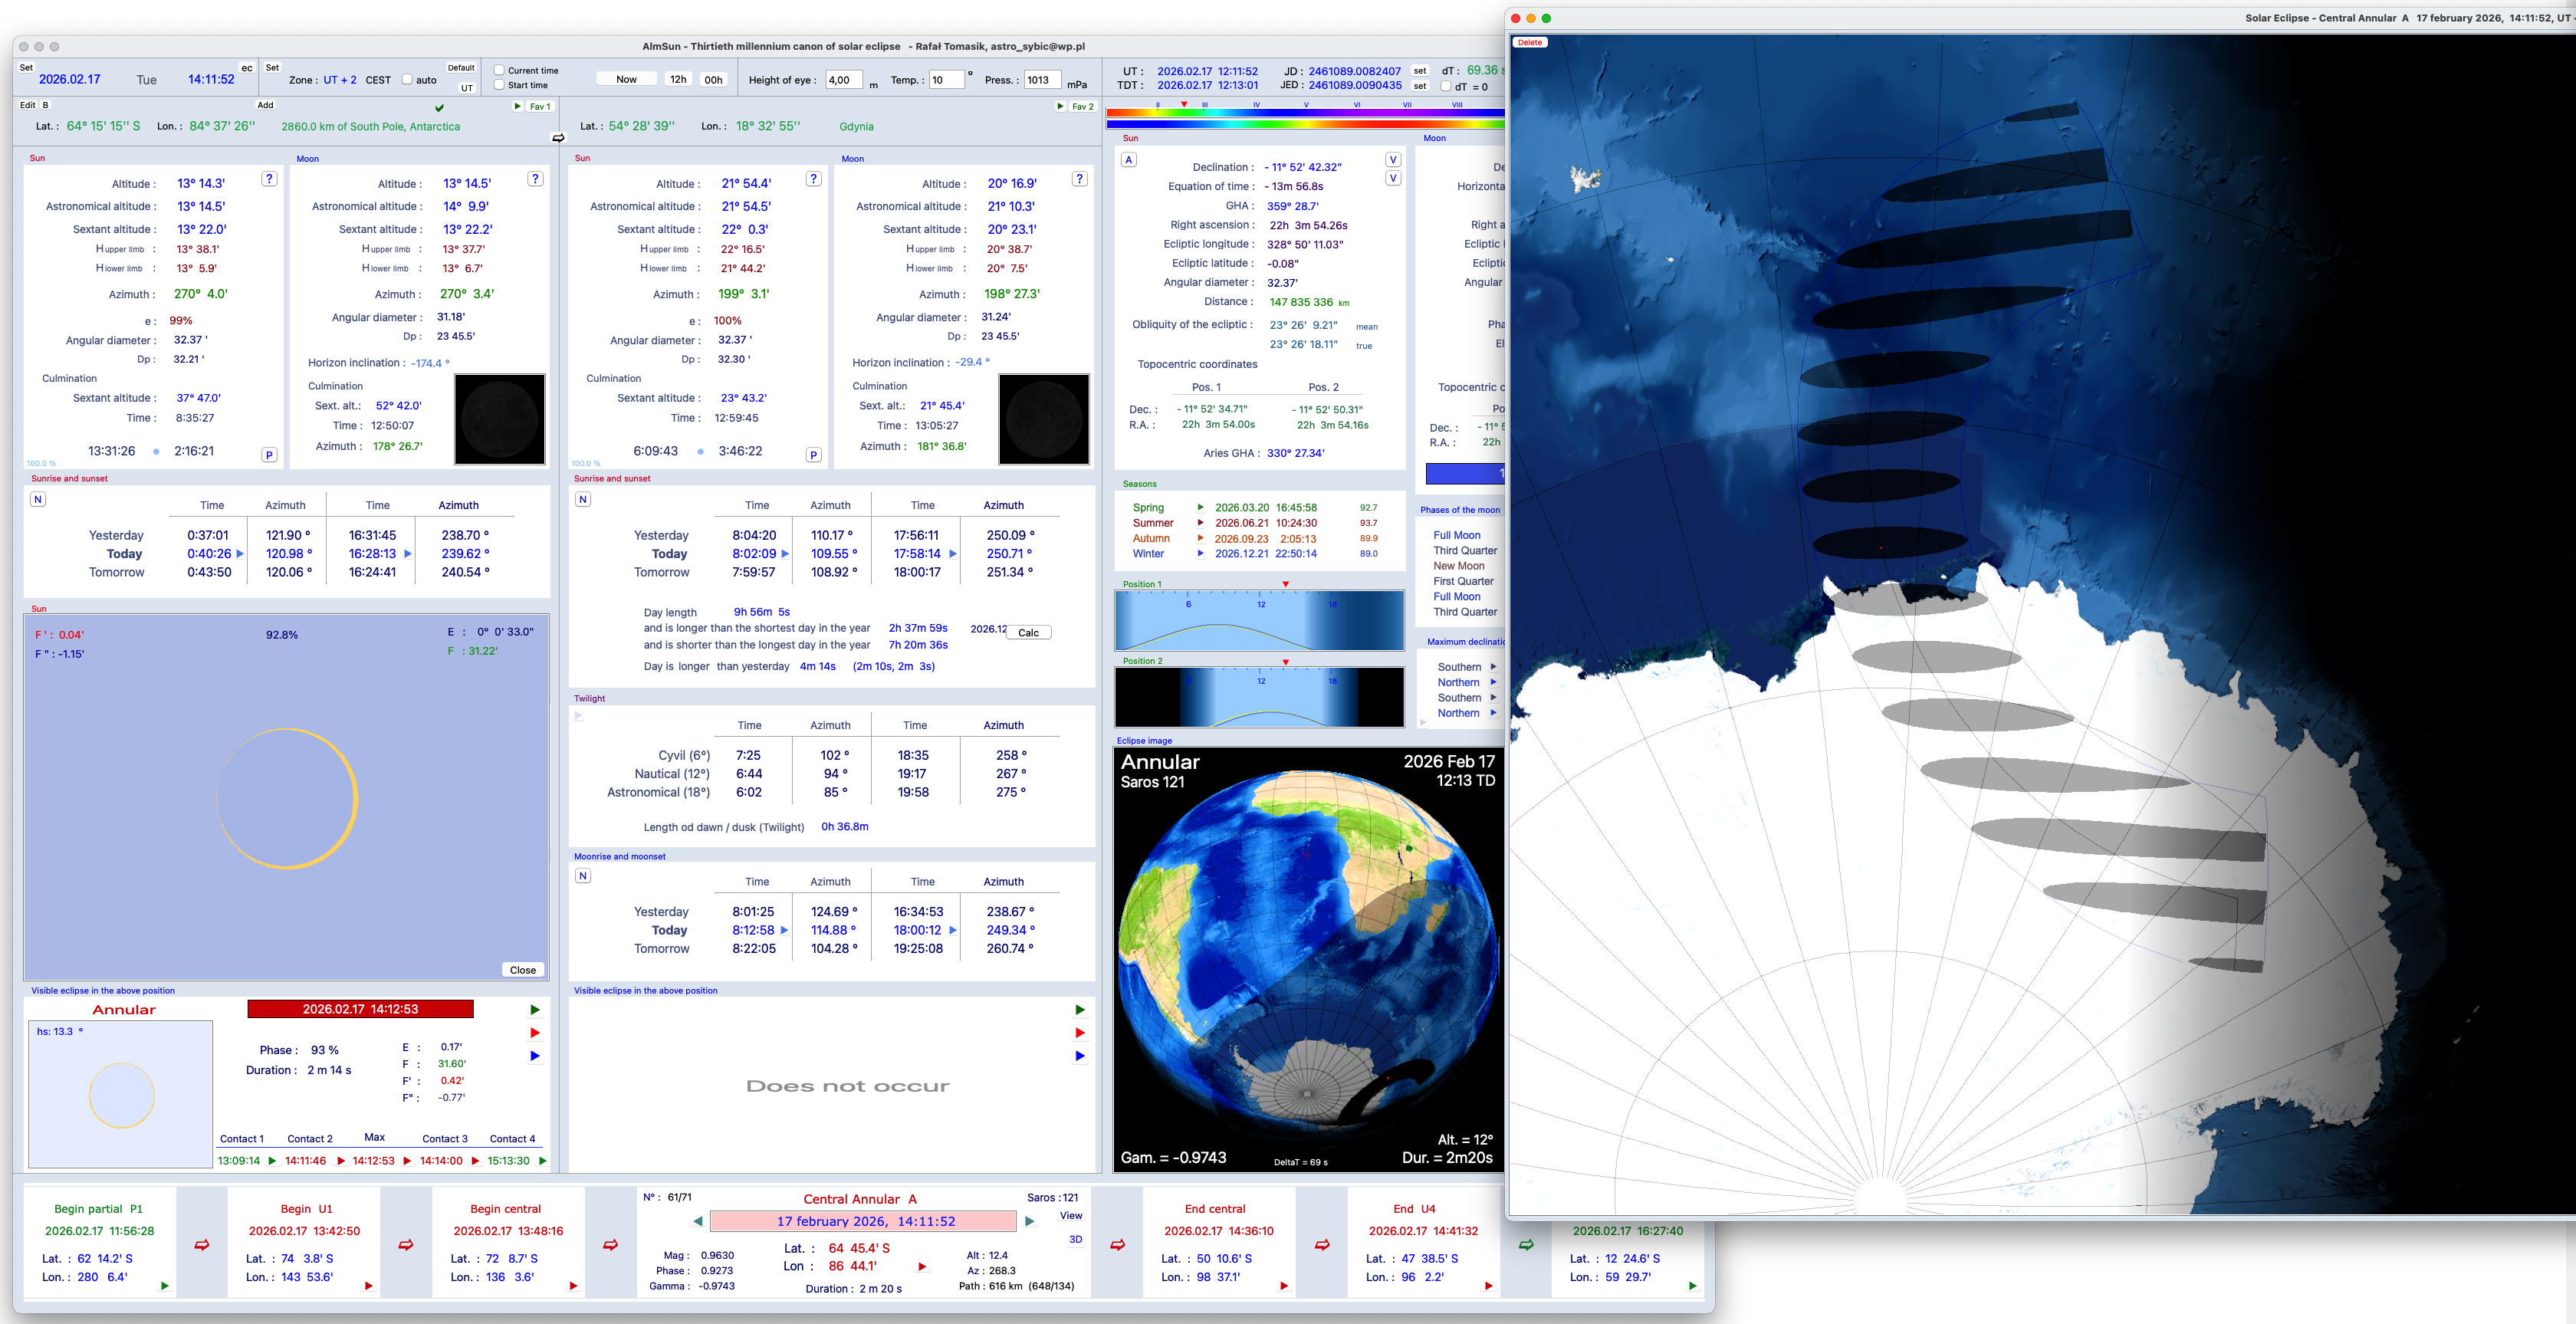Check the Current time checkbox
The height and width of the screenshot is (1324, 2576).
tap(499, 70)
